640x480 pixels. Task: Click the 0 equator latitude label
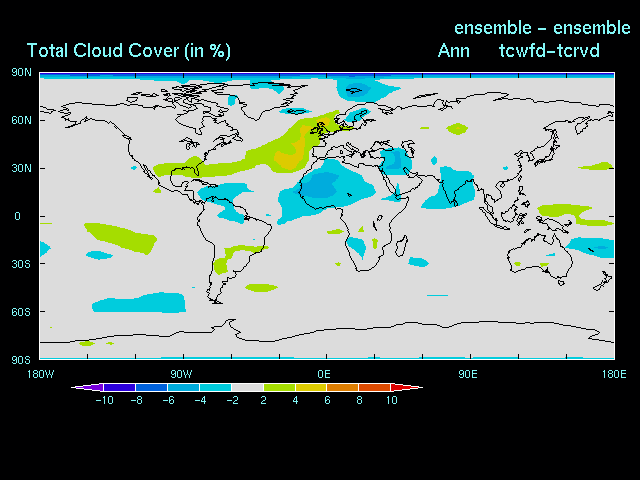(x=18, y=216)
